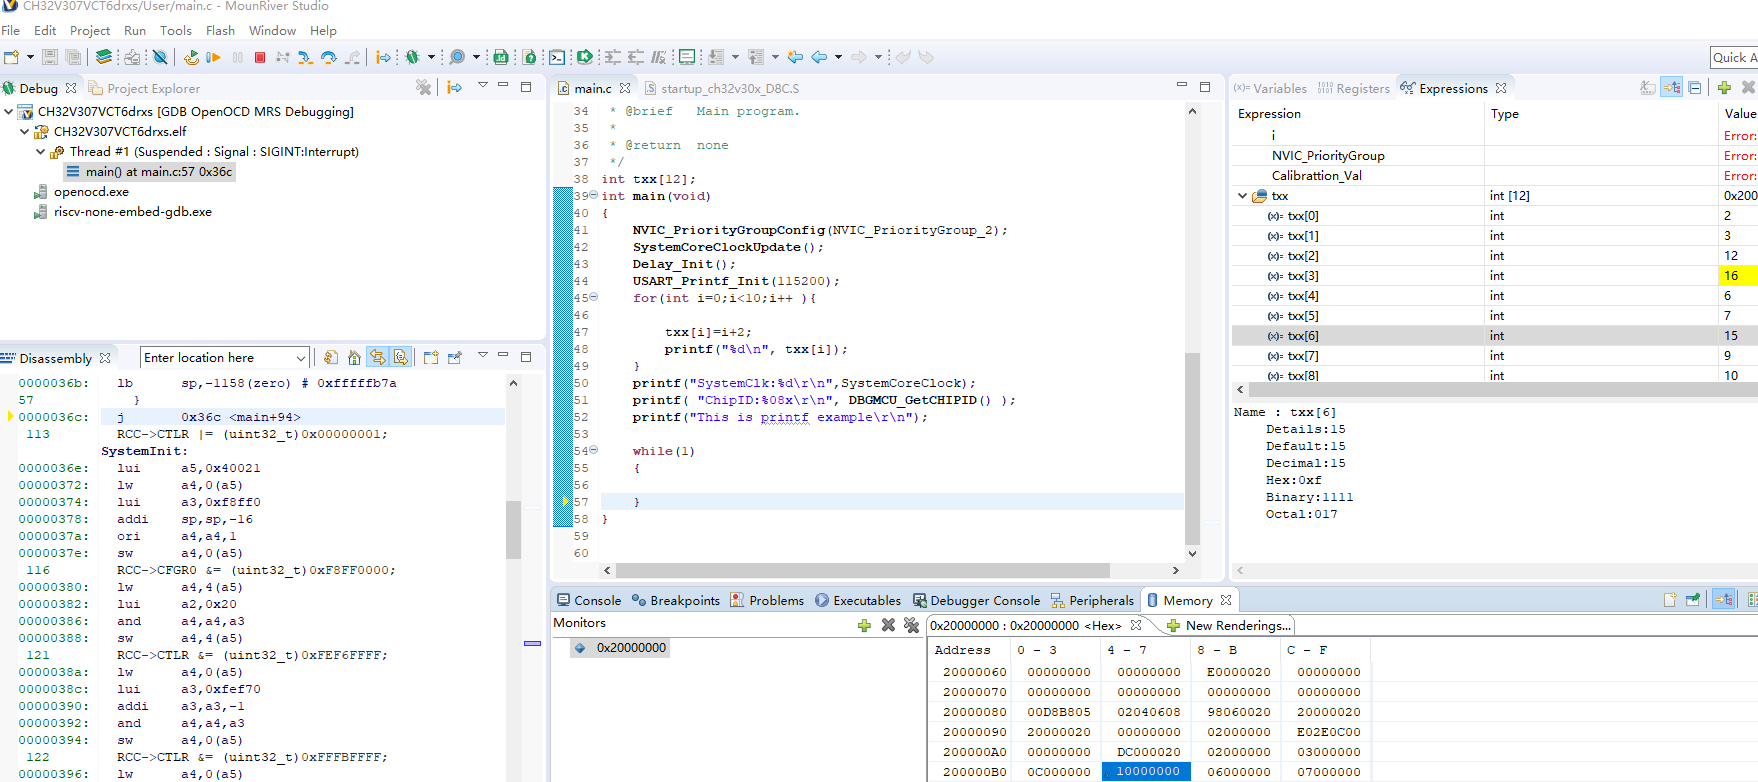Toggle Show Source in Disassembly
Screen dimensions: 1758x782
pyautogui.click(x=400, y=357)
